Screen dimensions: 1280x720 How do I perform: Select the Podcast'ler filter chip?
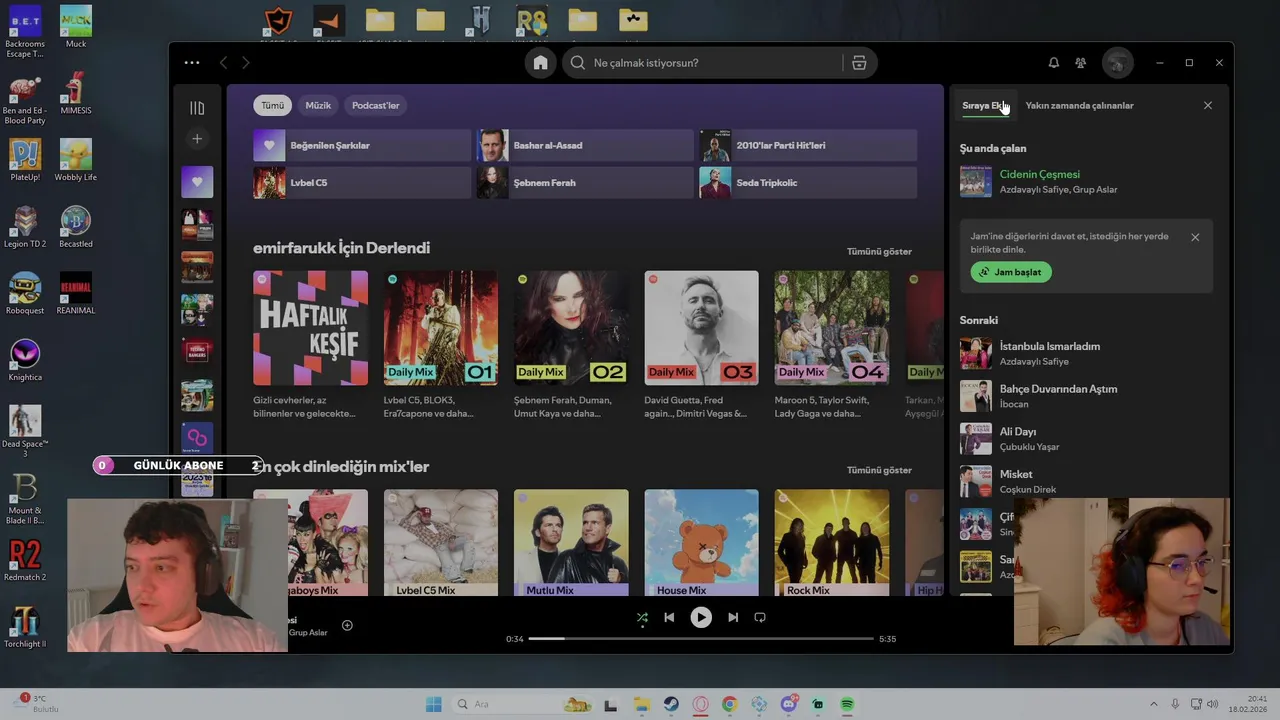[x=376, y=105]
